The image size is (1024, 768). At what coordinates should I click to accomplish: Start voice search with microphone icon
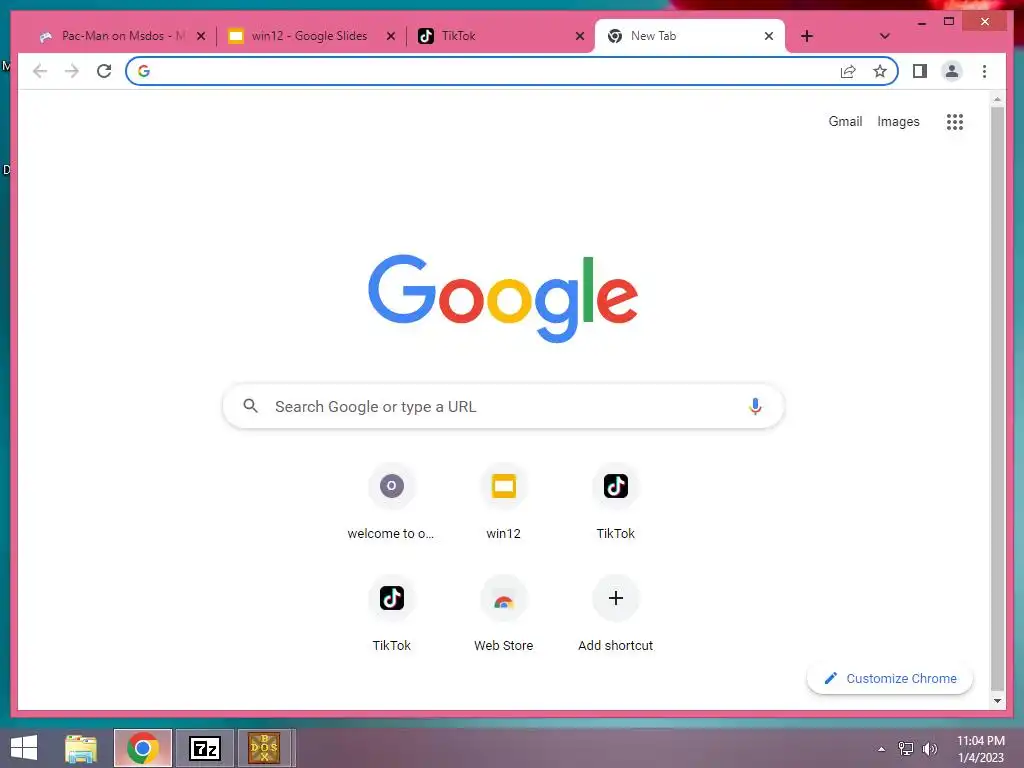coord(755,406)
